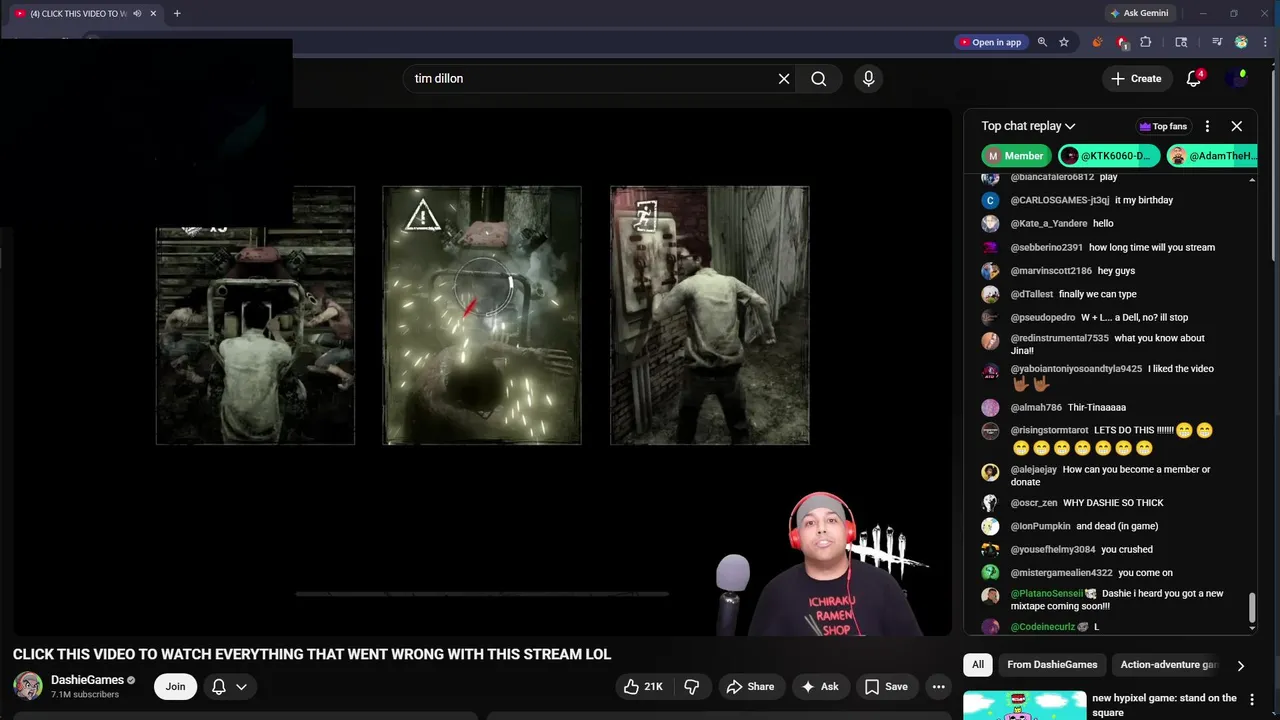
Task: Click @risingstormtarot chat message
Action: (x=1112, y=439)
